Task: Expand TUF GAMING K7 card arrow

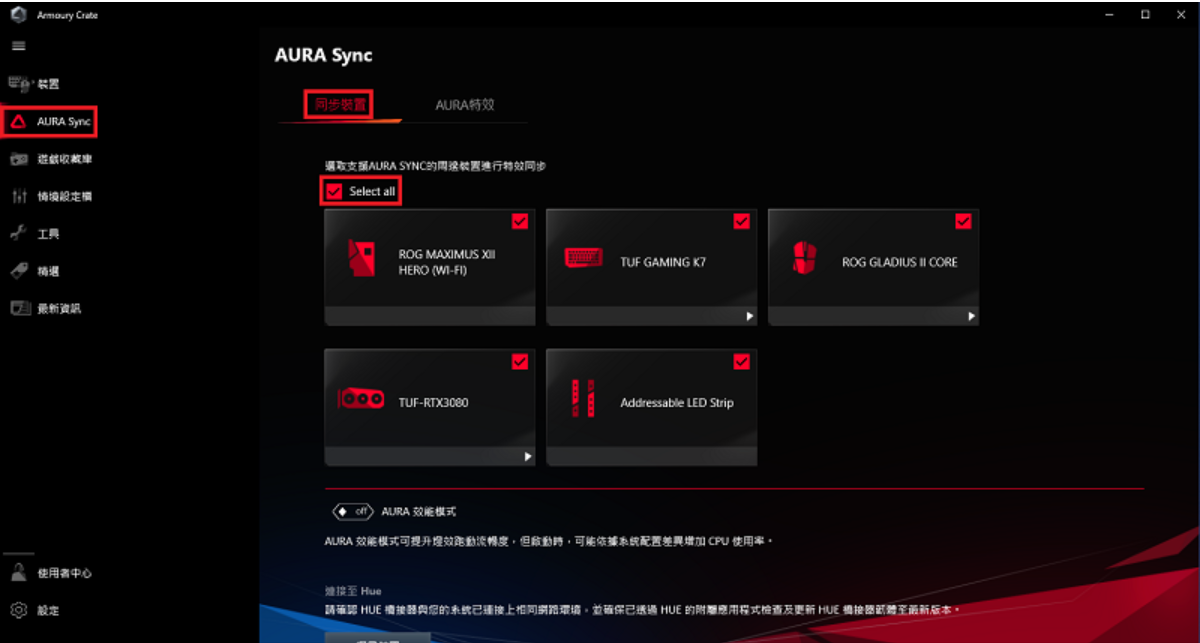Action: point(750,316)
